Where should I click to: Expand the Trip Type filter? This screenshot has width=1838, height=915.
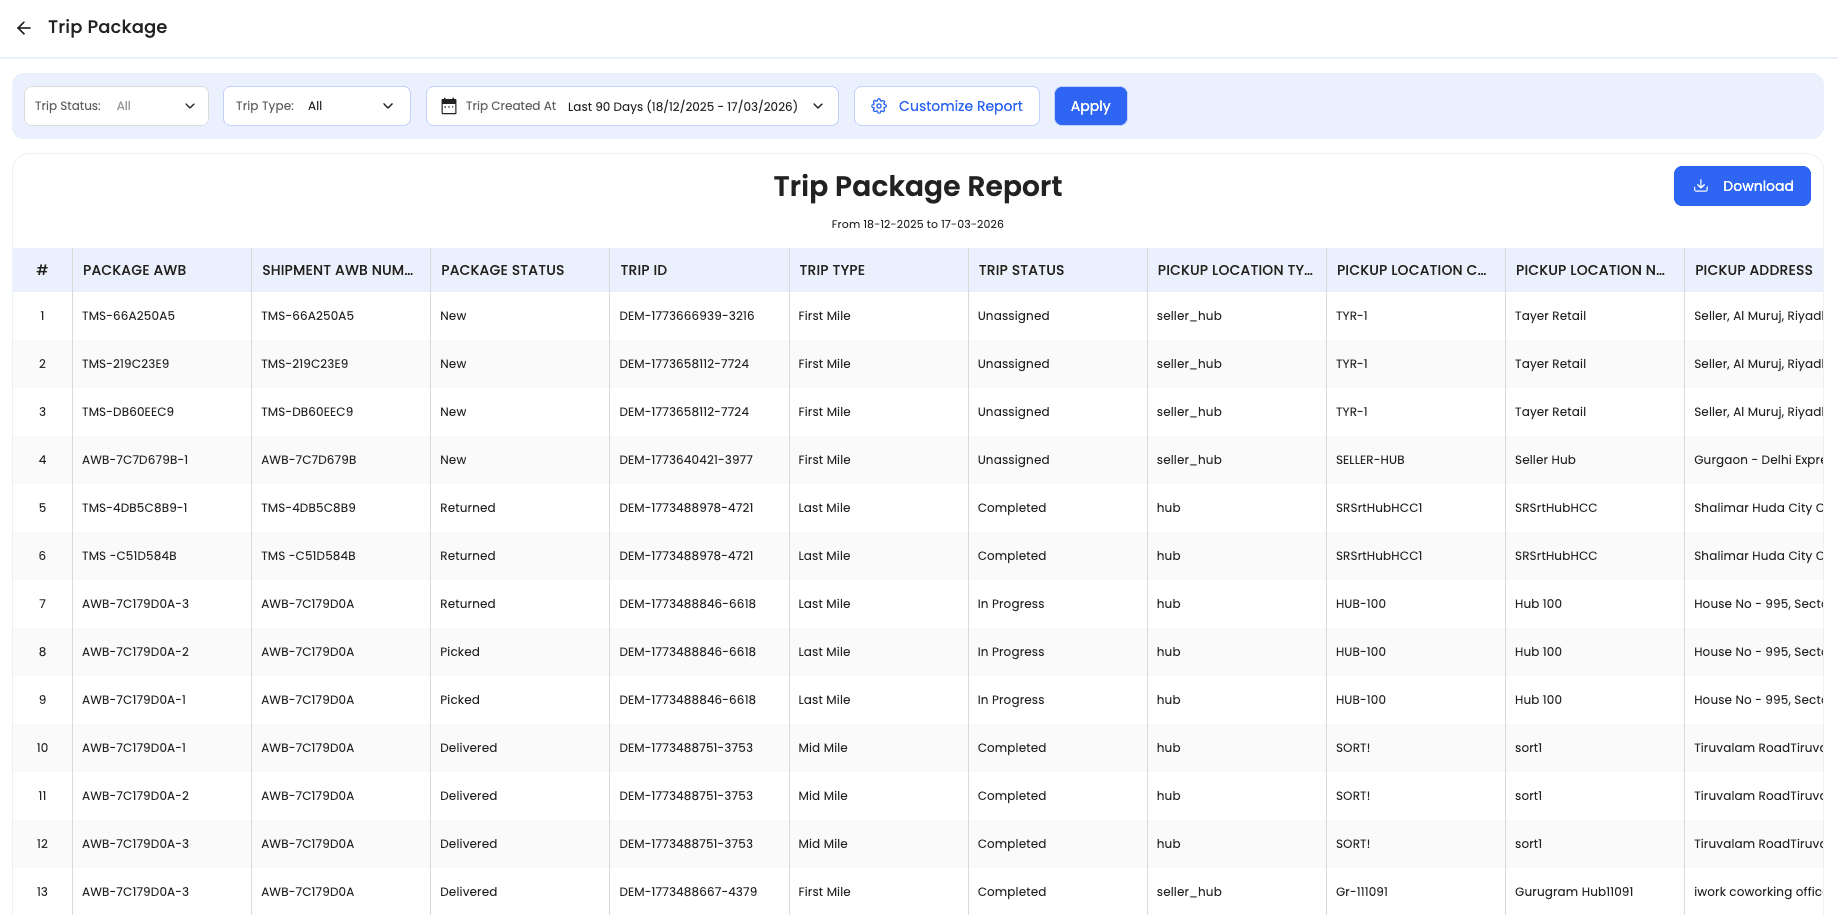pos(316,106)
